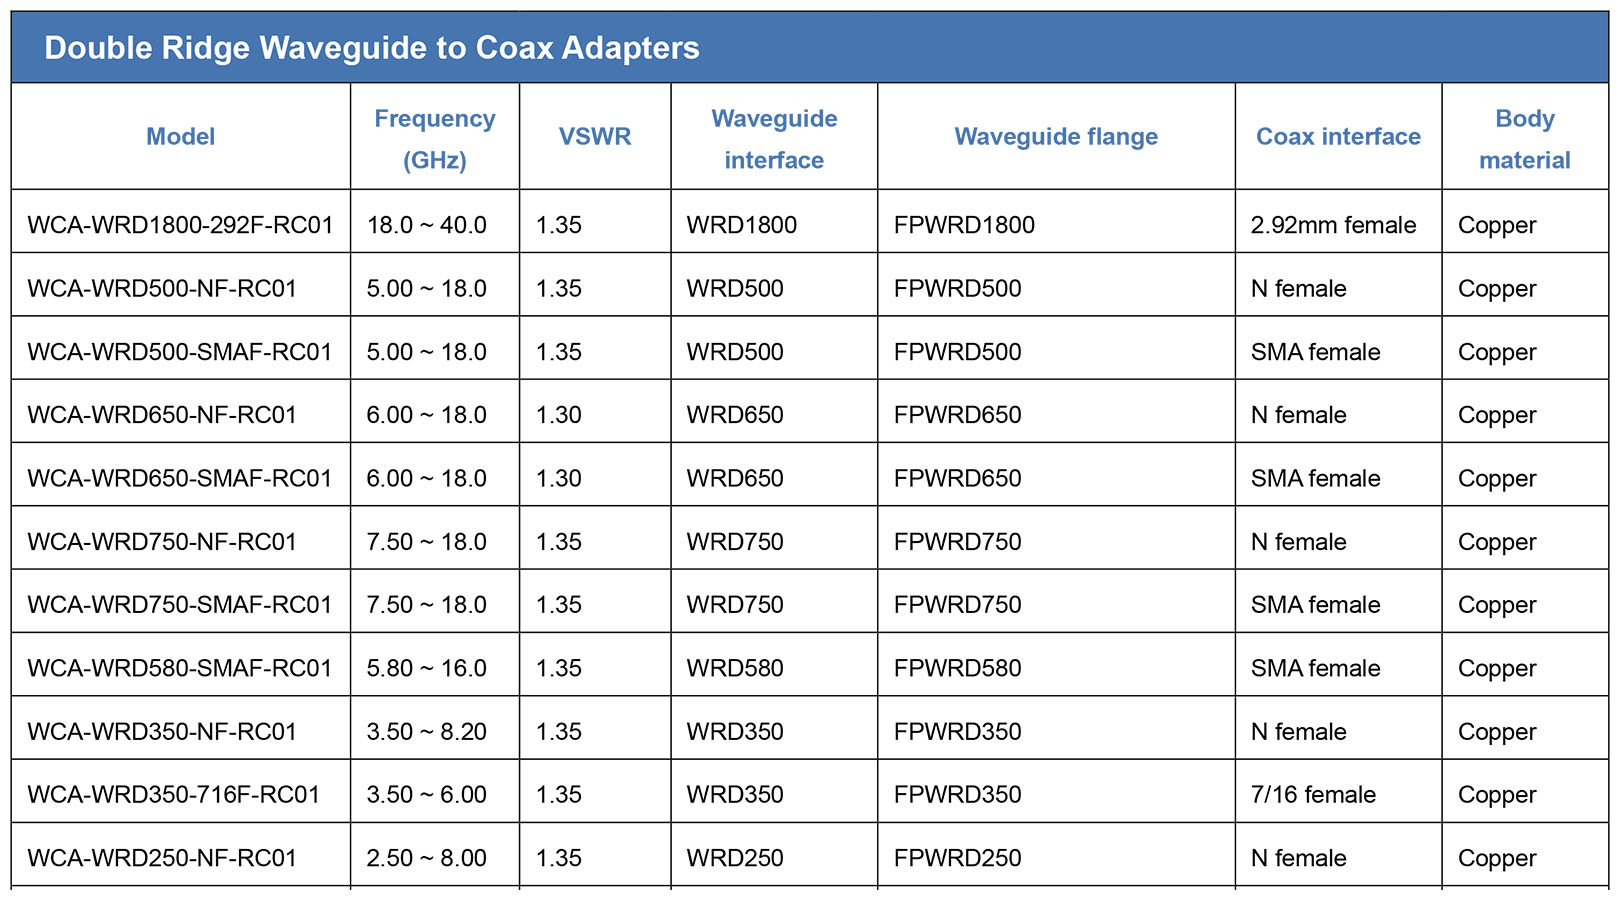
Task: Select model WCA-WRD500-NF-RC01
Action: point(162,289)
